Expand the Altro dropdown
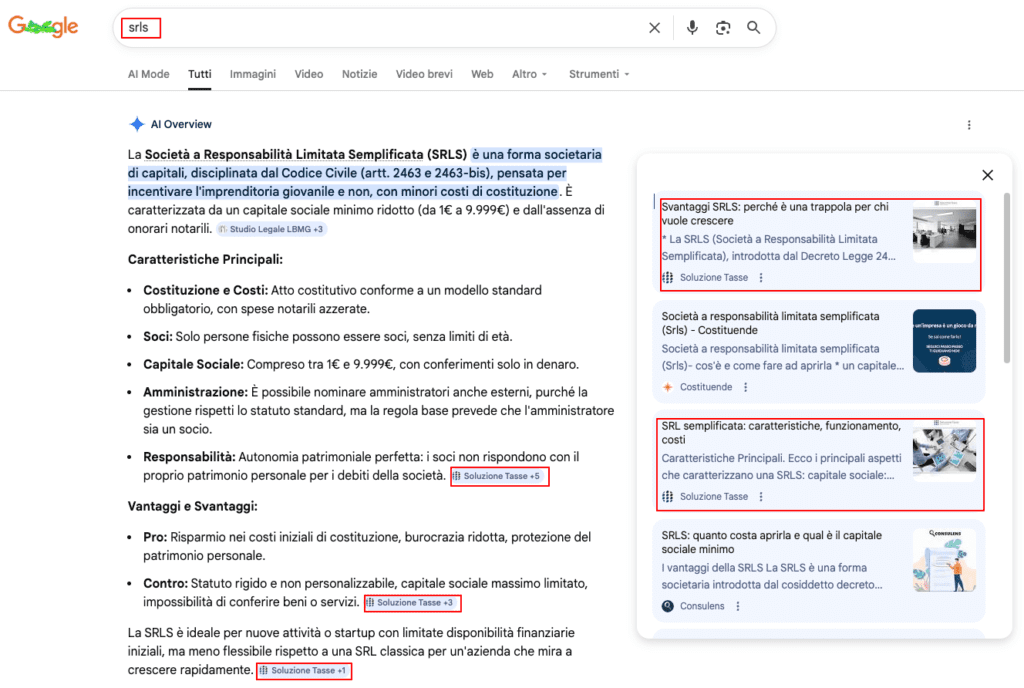Screen dimensions: 1024x688 coord(530,74)
